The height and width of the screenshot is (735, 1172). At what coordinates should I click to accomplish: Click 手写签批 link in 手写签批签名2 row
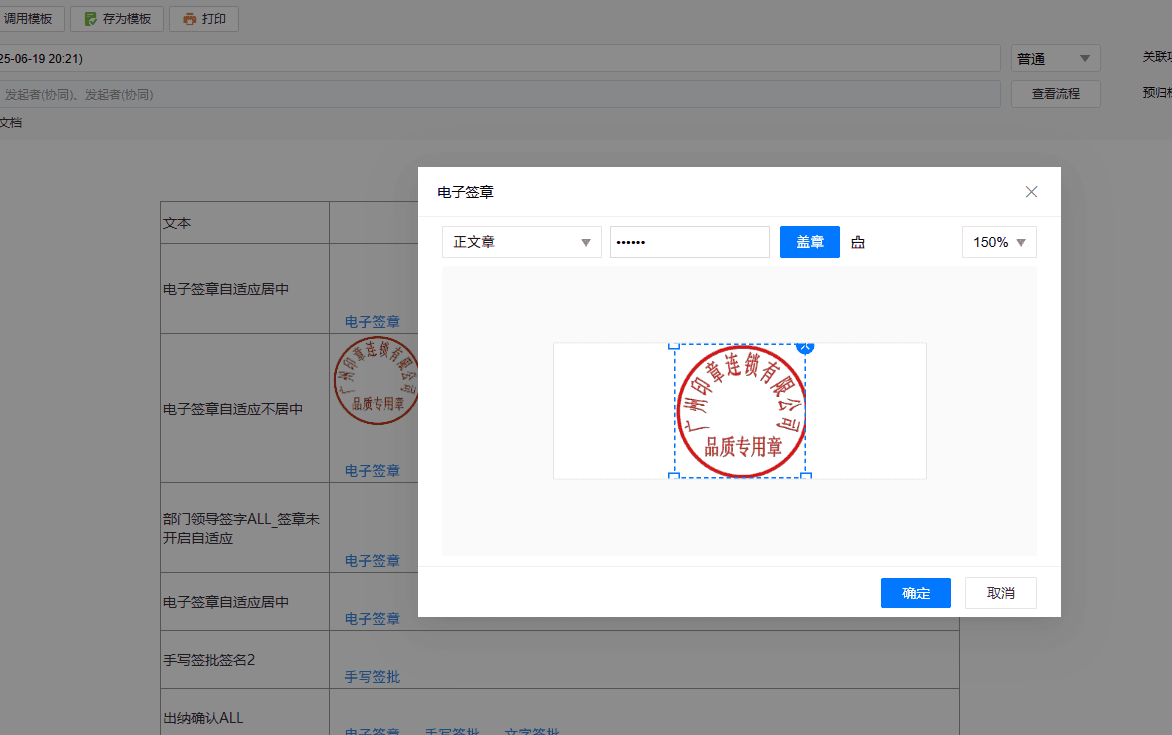point(372,677)
